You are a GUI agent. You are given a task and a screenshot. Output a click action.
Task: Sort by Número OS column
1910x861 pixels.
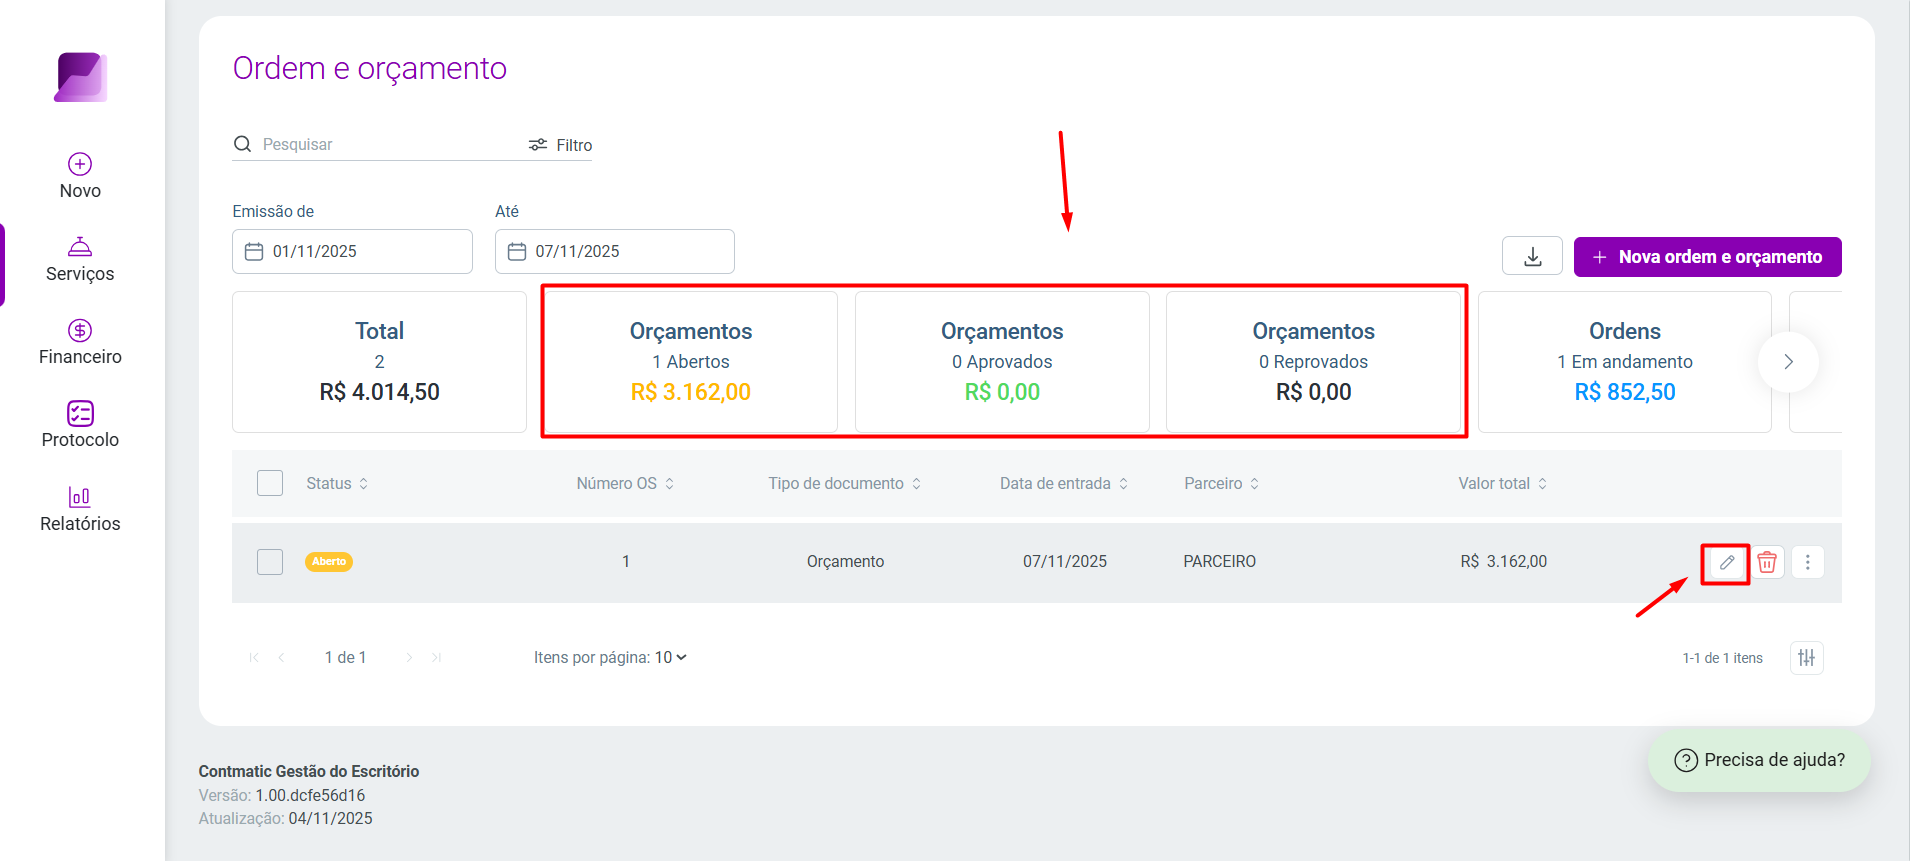click(625, 483)
